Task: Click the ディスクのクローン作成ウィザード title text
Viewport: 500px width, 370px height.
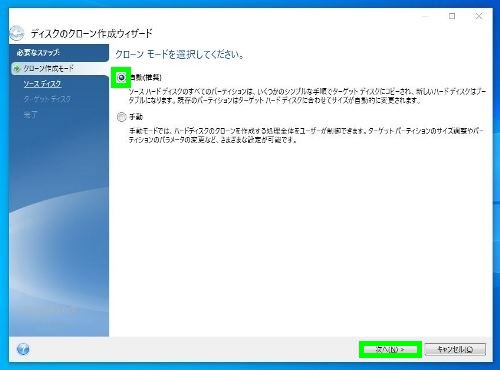Action: point(91,34)
